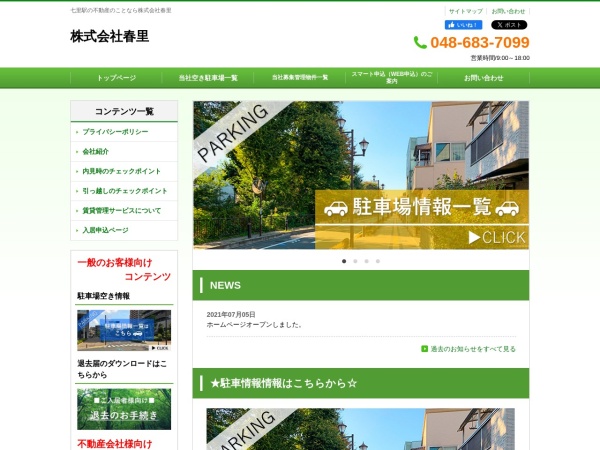Image resolution: width=600 pixels, height=450 pixels.
Task: Select the first slider dot indicator
Action: pyautogui.click(x=344, y=261)
